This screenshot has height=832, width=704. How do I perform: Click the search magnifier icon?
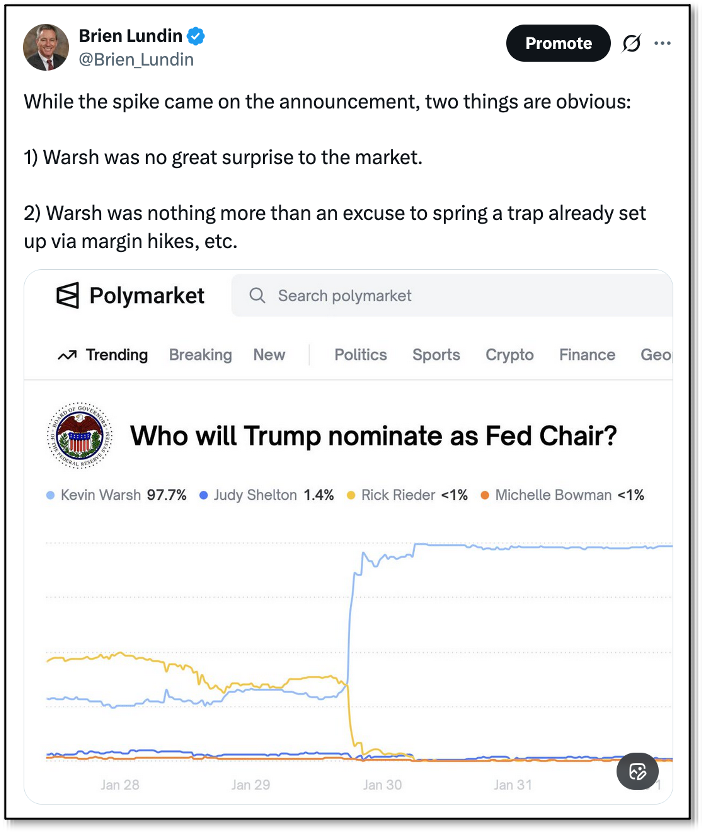[x=257, y=295]
